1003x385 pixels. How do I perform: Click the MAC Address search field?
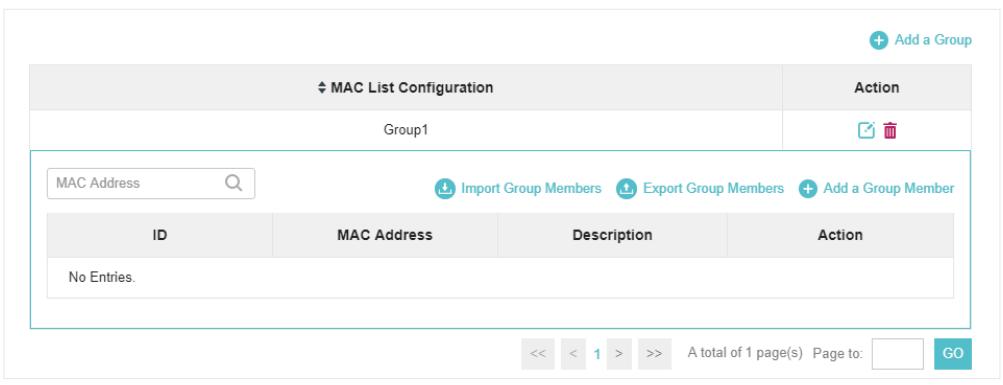tap(151, 184)
